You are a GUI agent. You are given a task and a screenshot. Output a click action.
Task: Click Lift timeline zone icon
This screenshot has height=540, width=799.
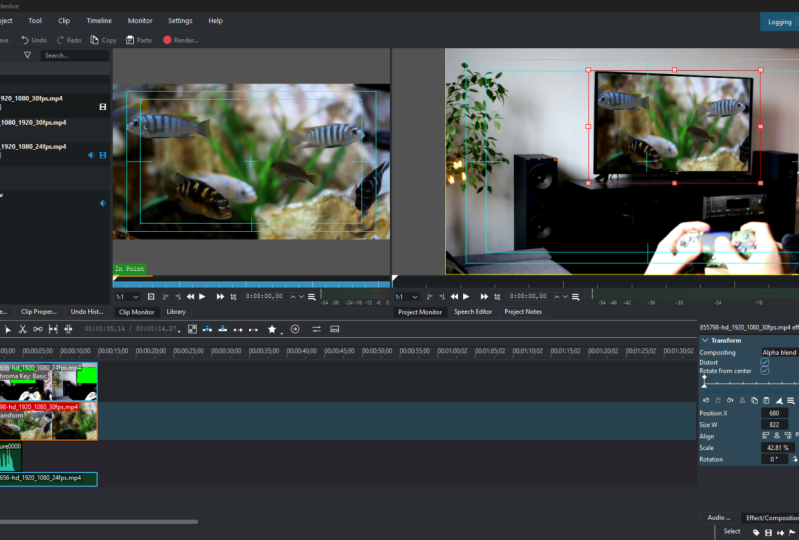click(253, 330)
